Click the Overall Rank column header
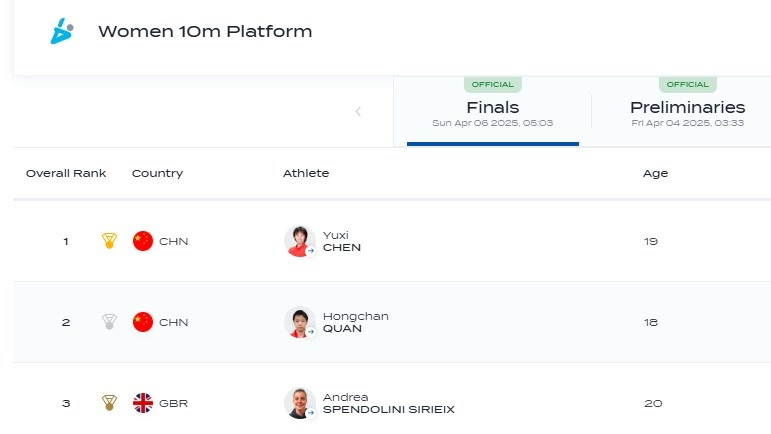The width and height of the screenshot is (771, 434). pyautogui.click(x=66, y=173)
